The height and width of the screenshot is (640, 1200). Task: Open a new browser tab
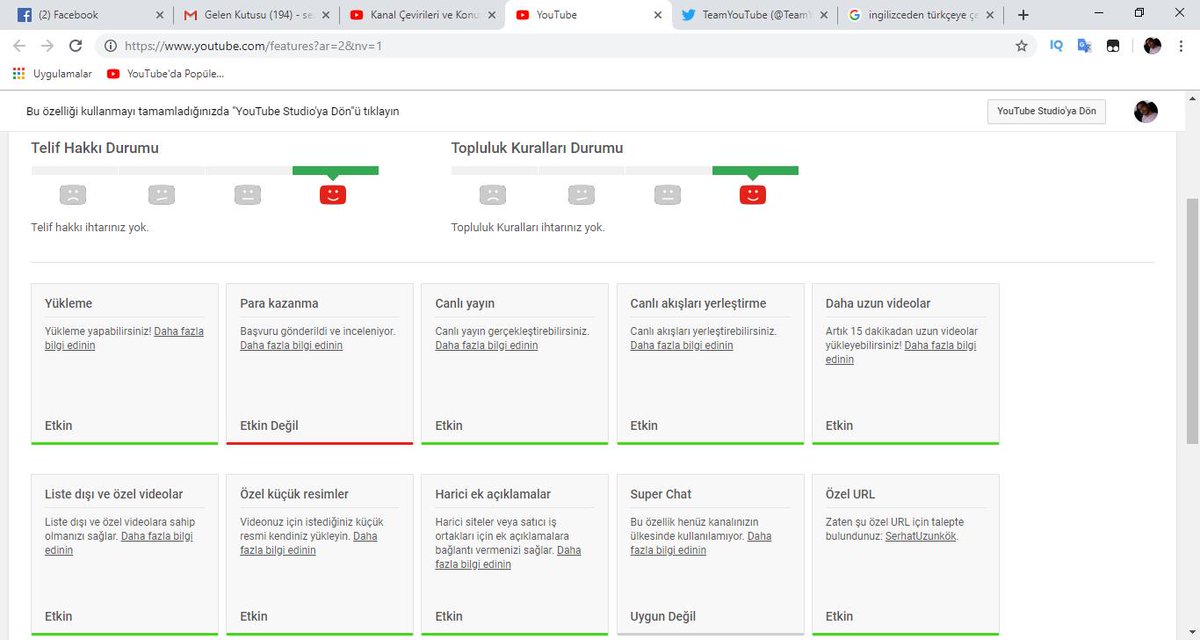(1023, 15)
